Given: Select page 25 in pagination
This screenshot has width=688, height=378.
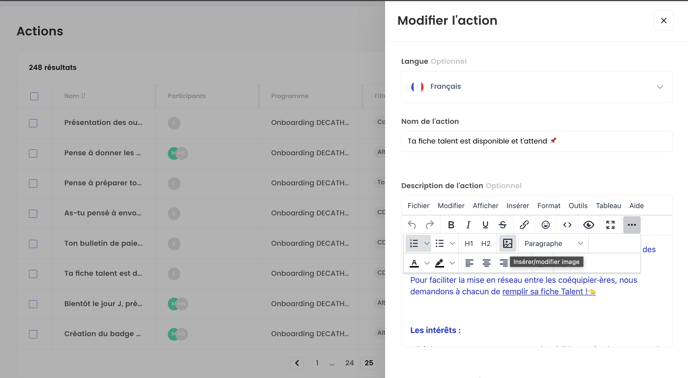Looking at the screenshot, I should 369,363.
